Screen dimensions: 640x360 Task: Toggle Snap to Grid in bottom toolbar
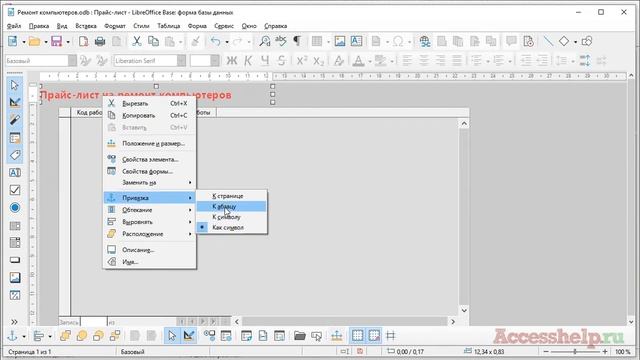tap(374, 336)
